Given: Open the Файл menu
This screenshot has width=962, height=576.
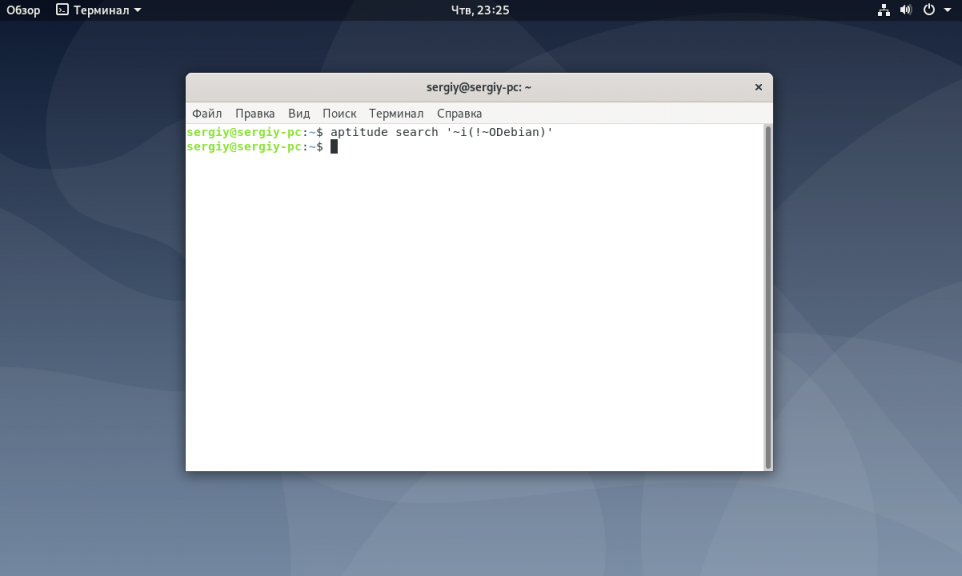Looking at the screenshot, I should click(x=207, y=114).
